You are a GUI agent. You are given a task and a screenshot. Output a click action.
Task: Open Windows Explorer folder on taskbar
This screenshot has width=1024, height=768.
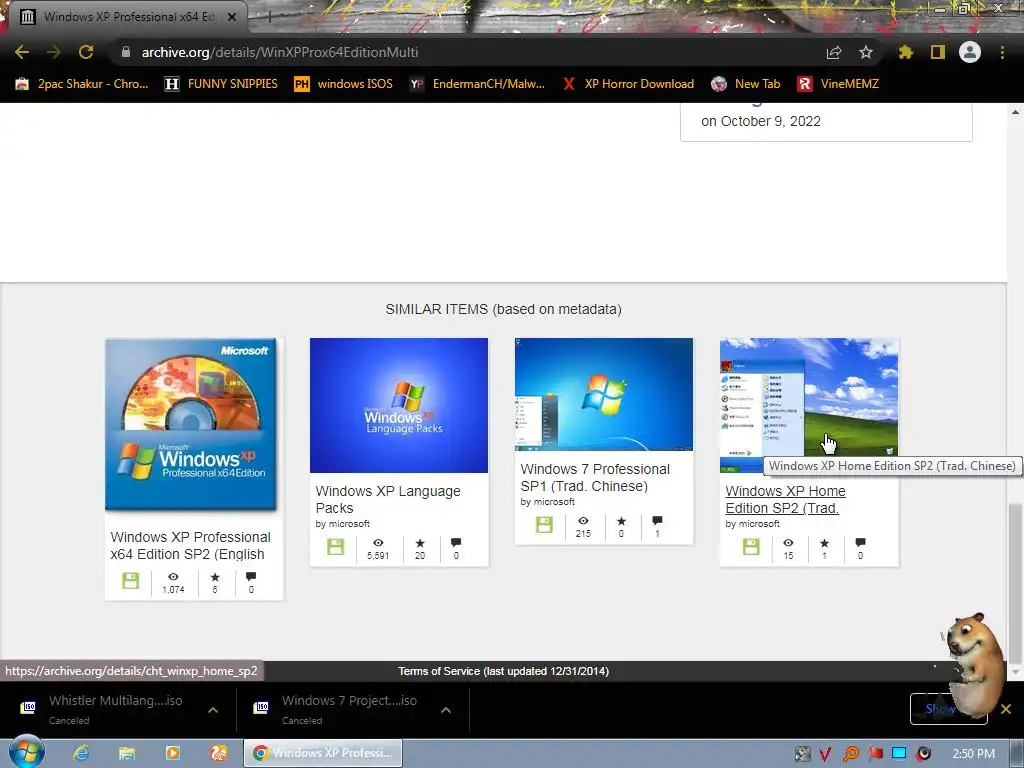127,753
